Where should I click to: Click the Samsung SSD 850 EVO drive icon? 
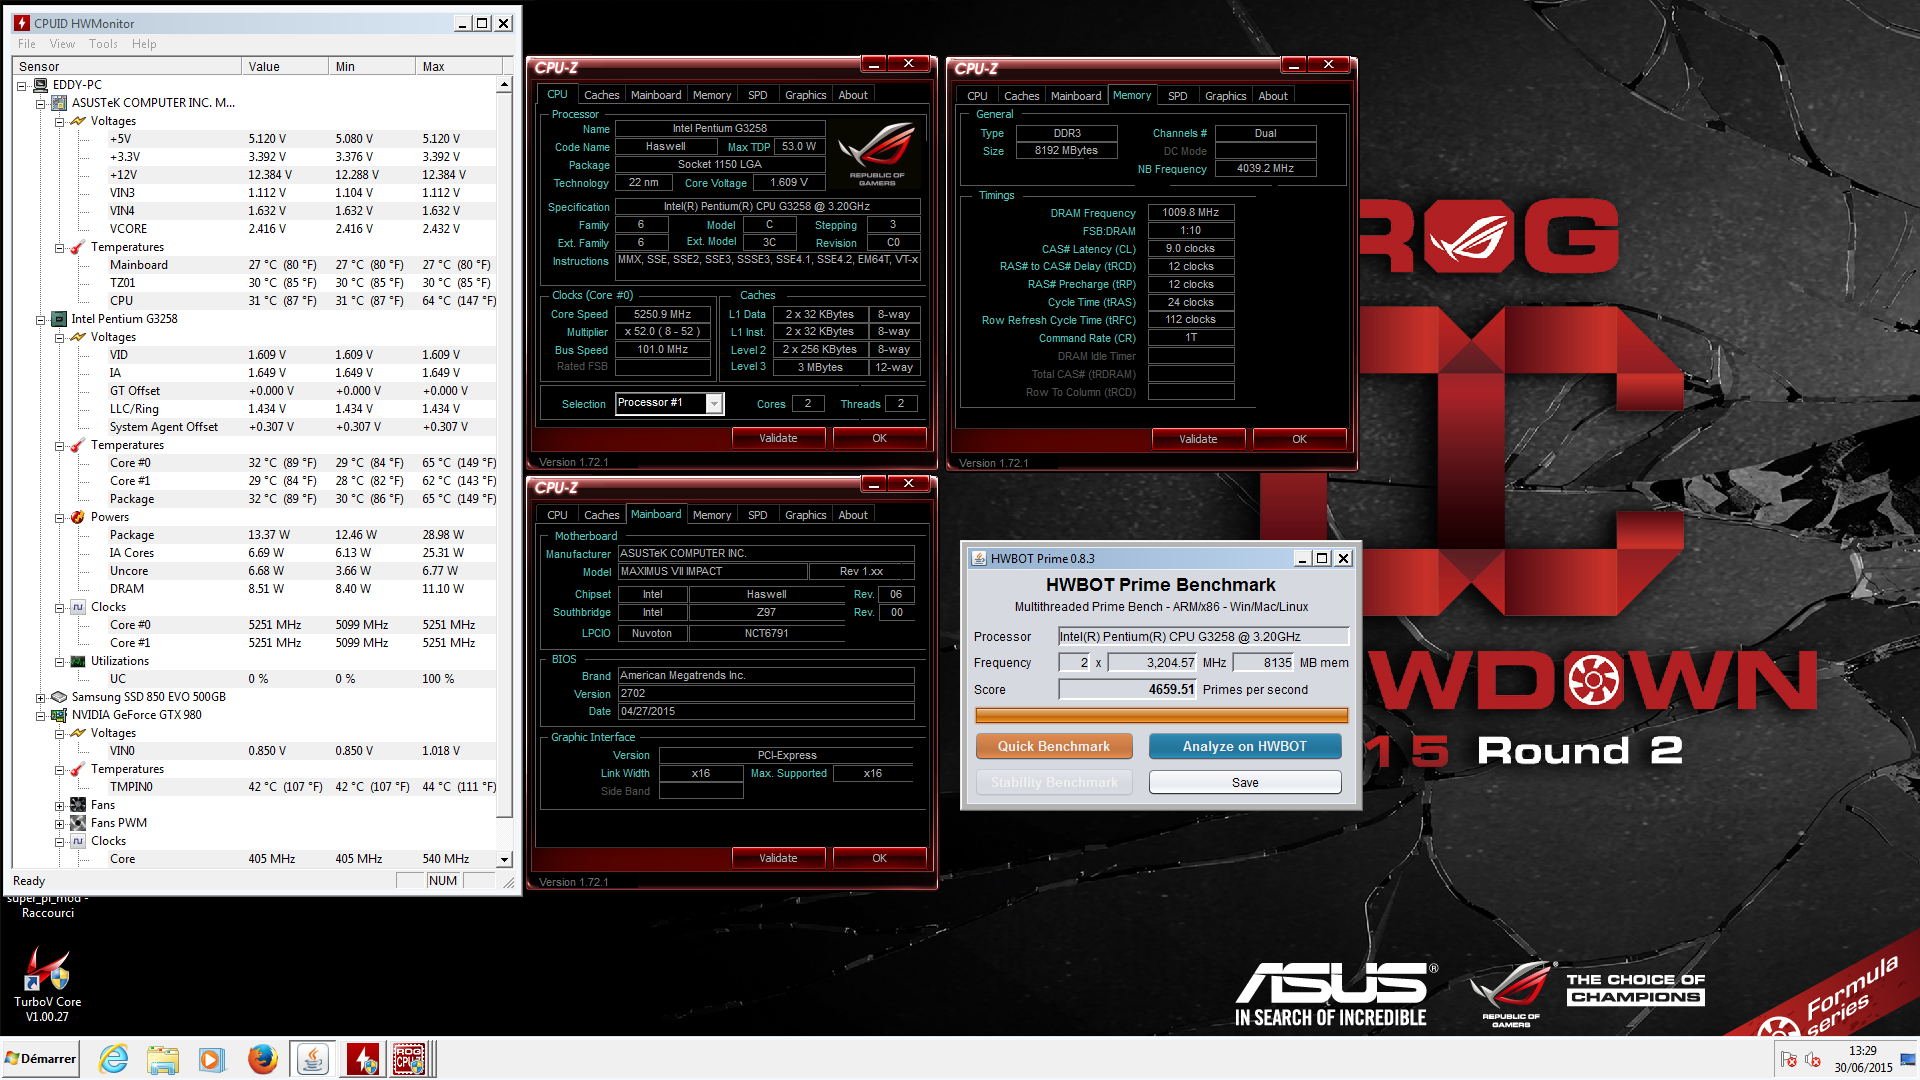(59, 697)
